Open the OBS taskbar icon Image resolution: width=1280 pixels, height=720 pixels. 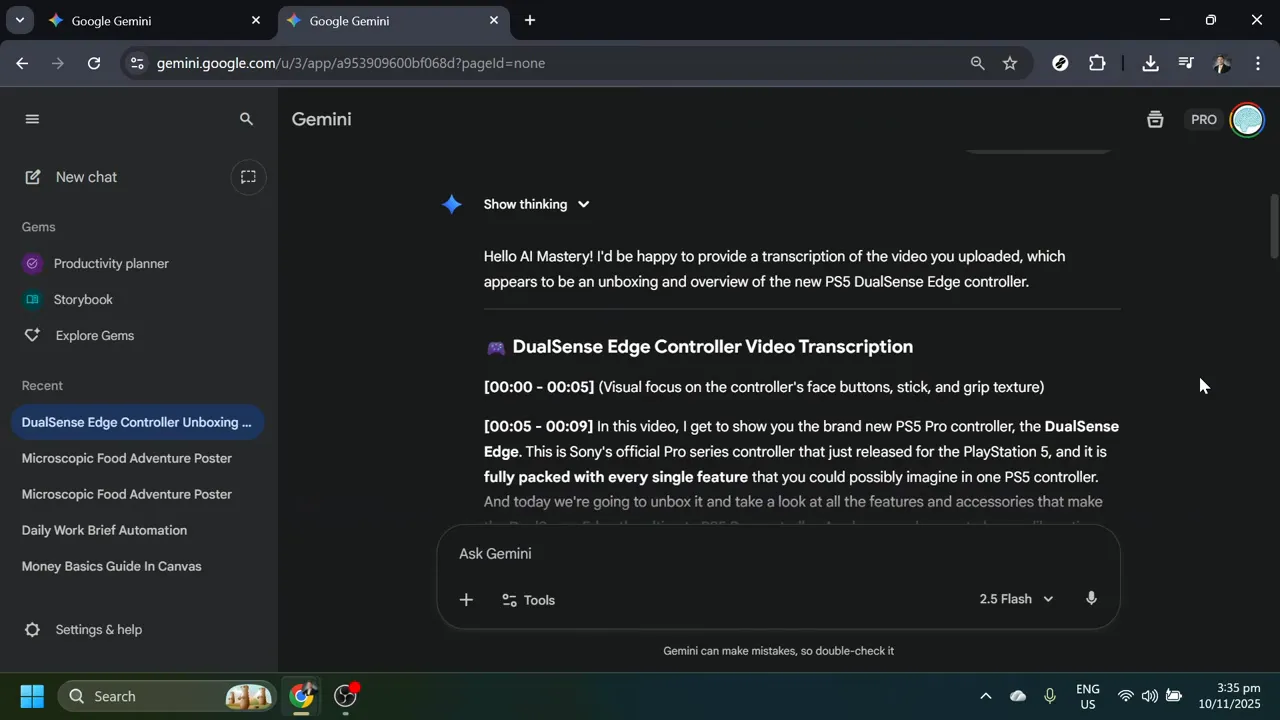click(x=346, y=696)
